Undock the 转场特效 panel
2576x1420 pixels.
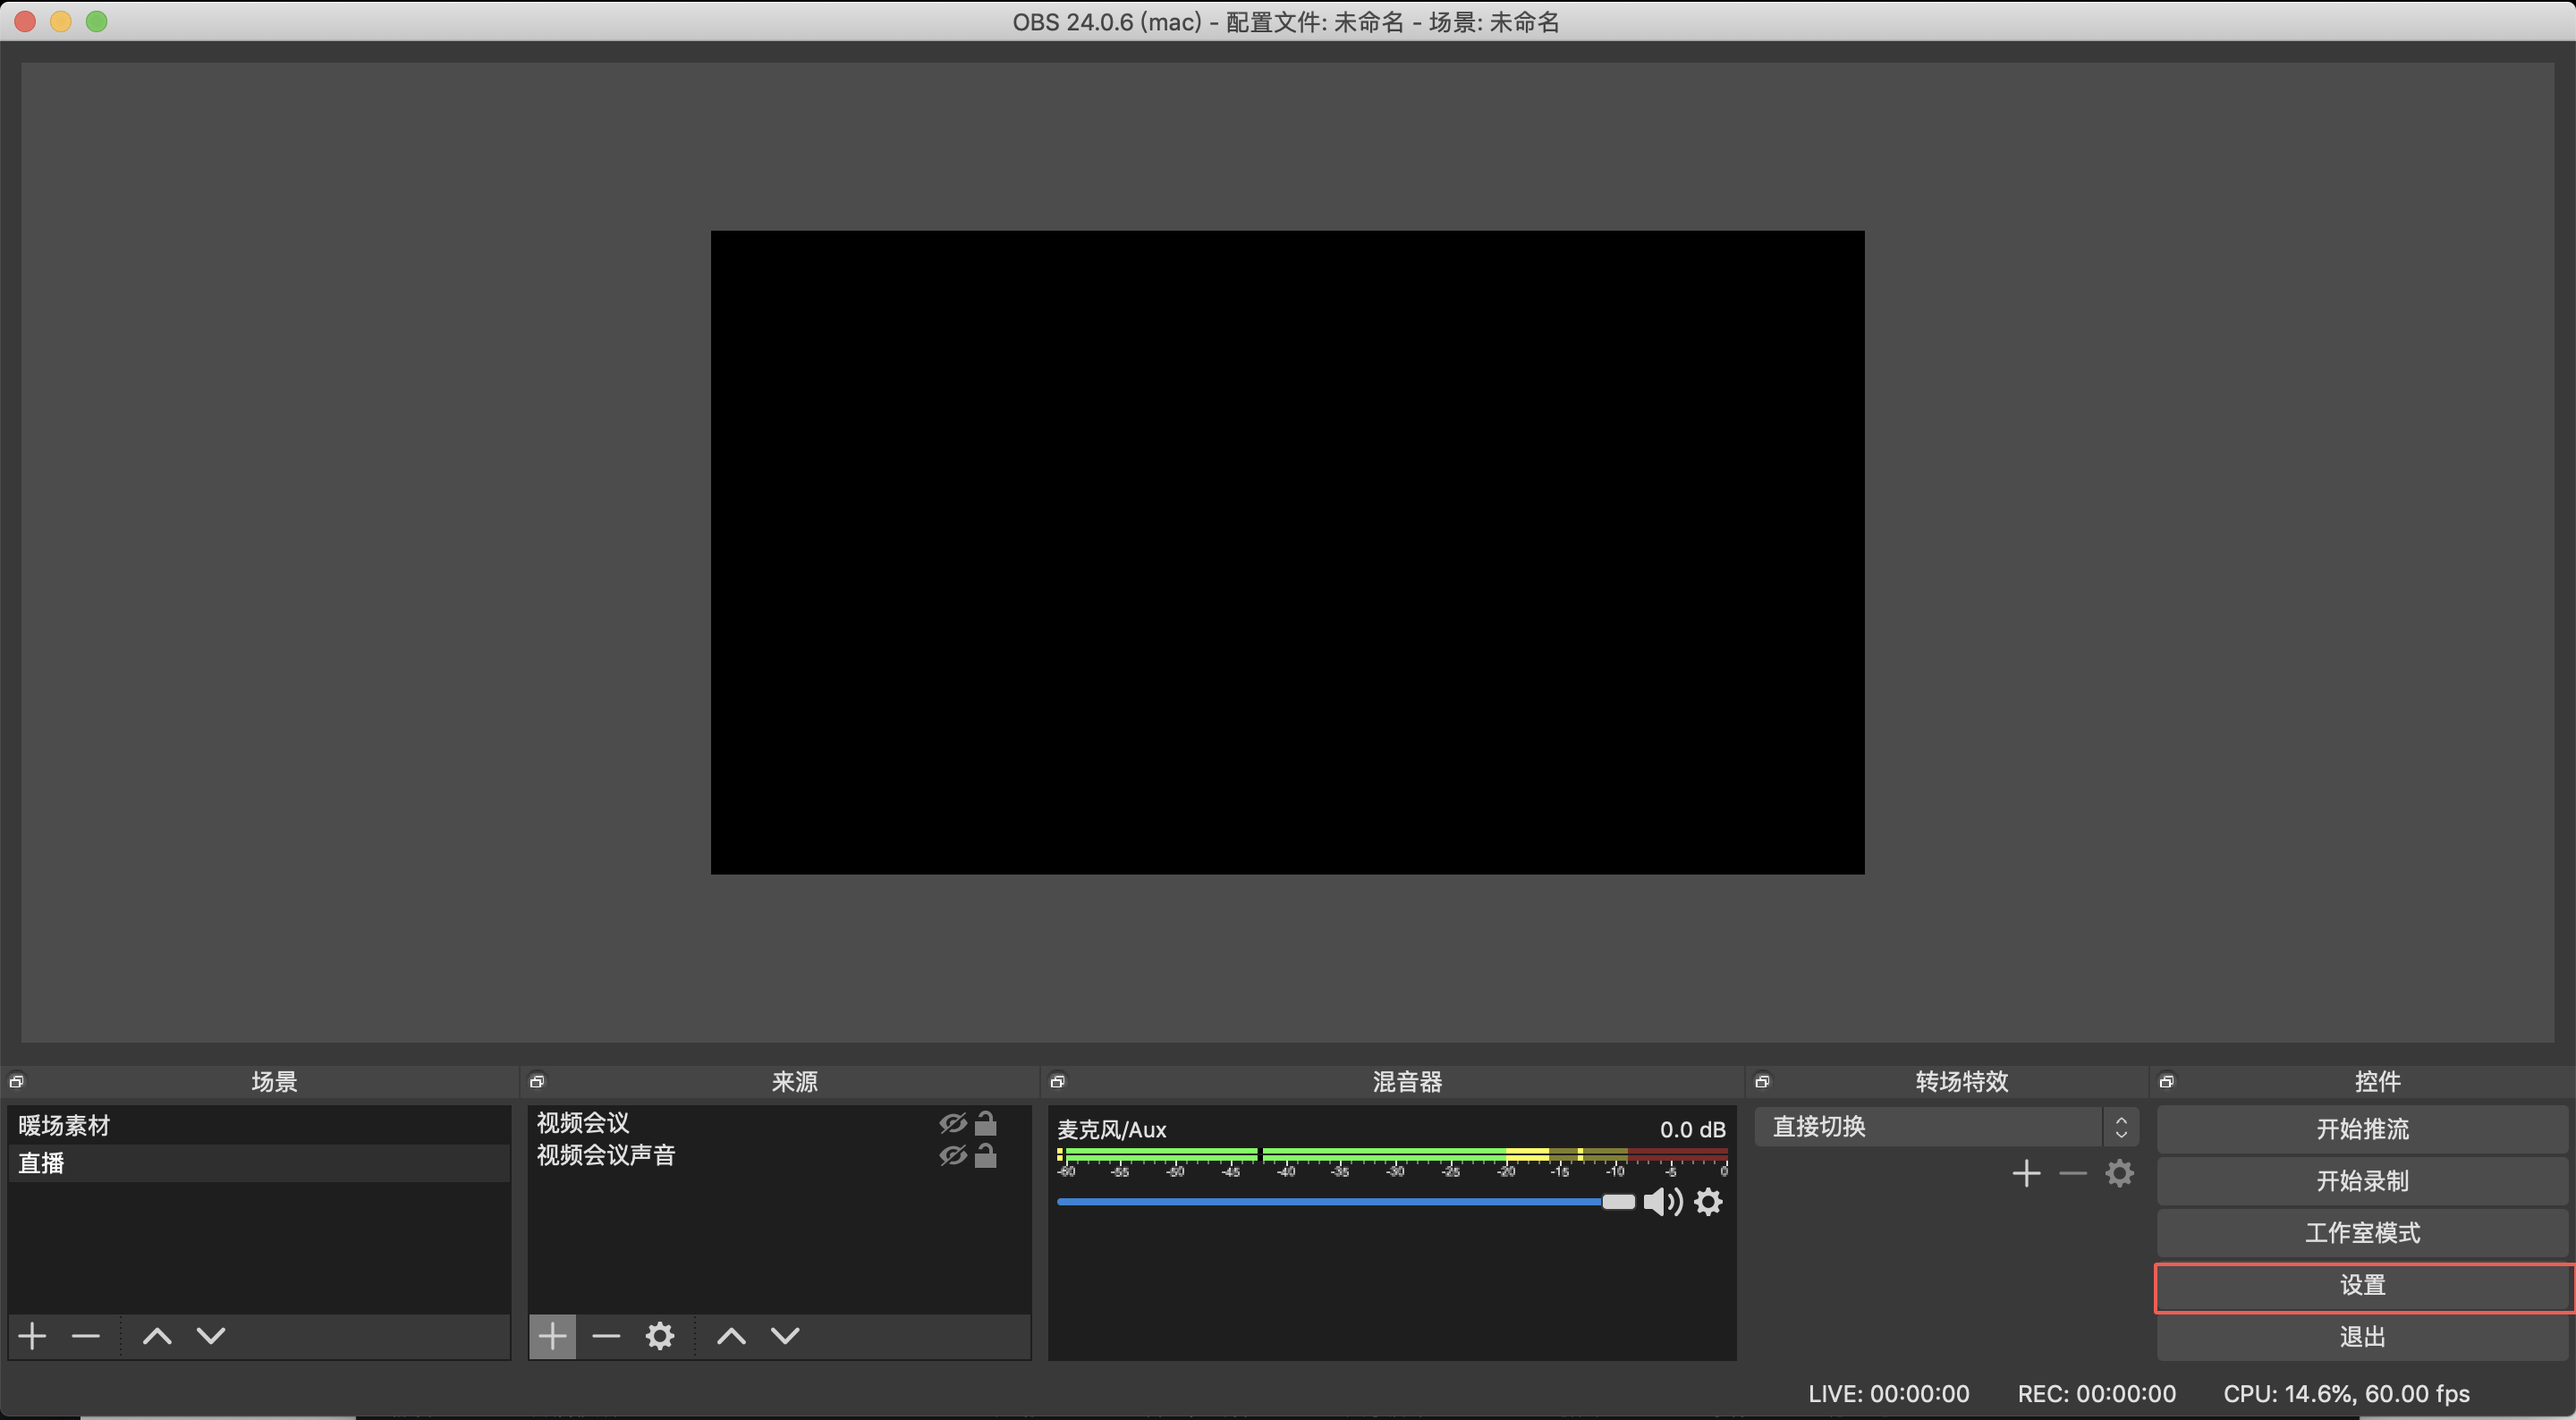(x=1763, y=1081)
